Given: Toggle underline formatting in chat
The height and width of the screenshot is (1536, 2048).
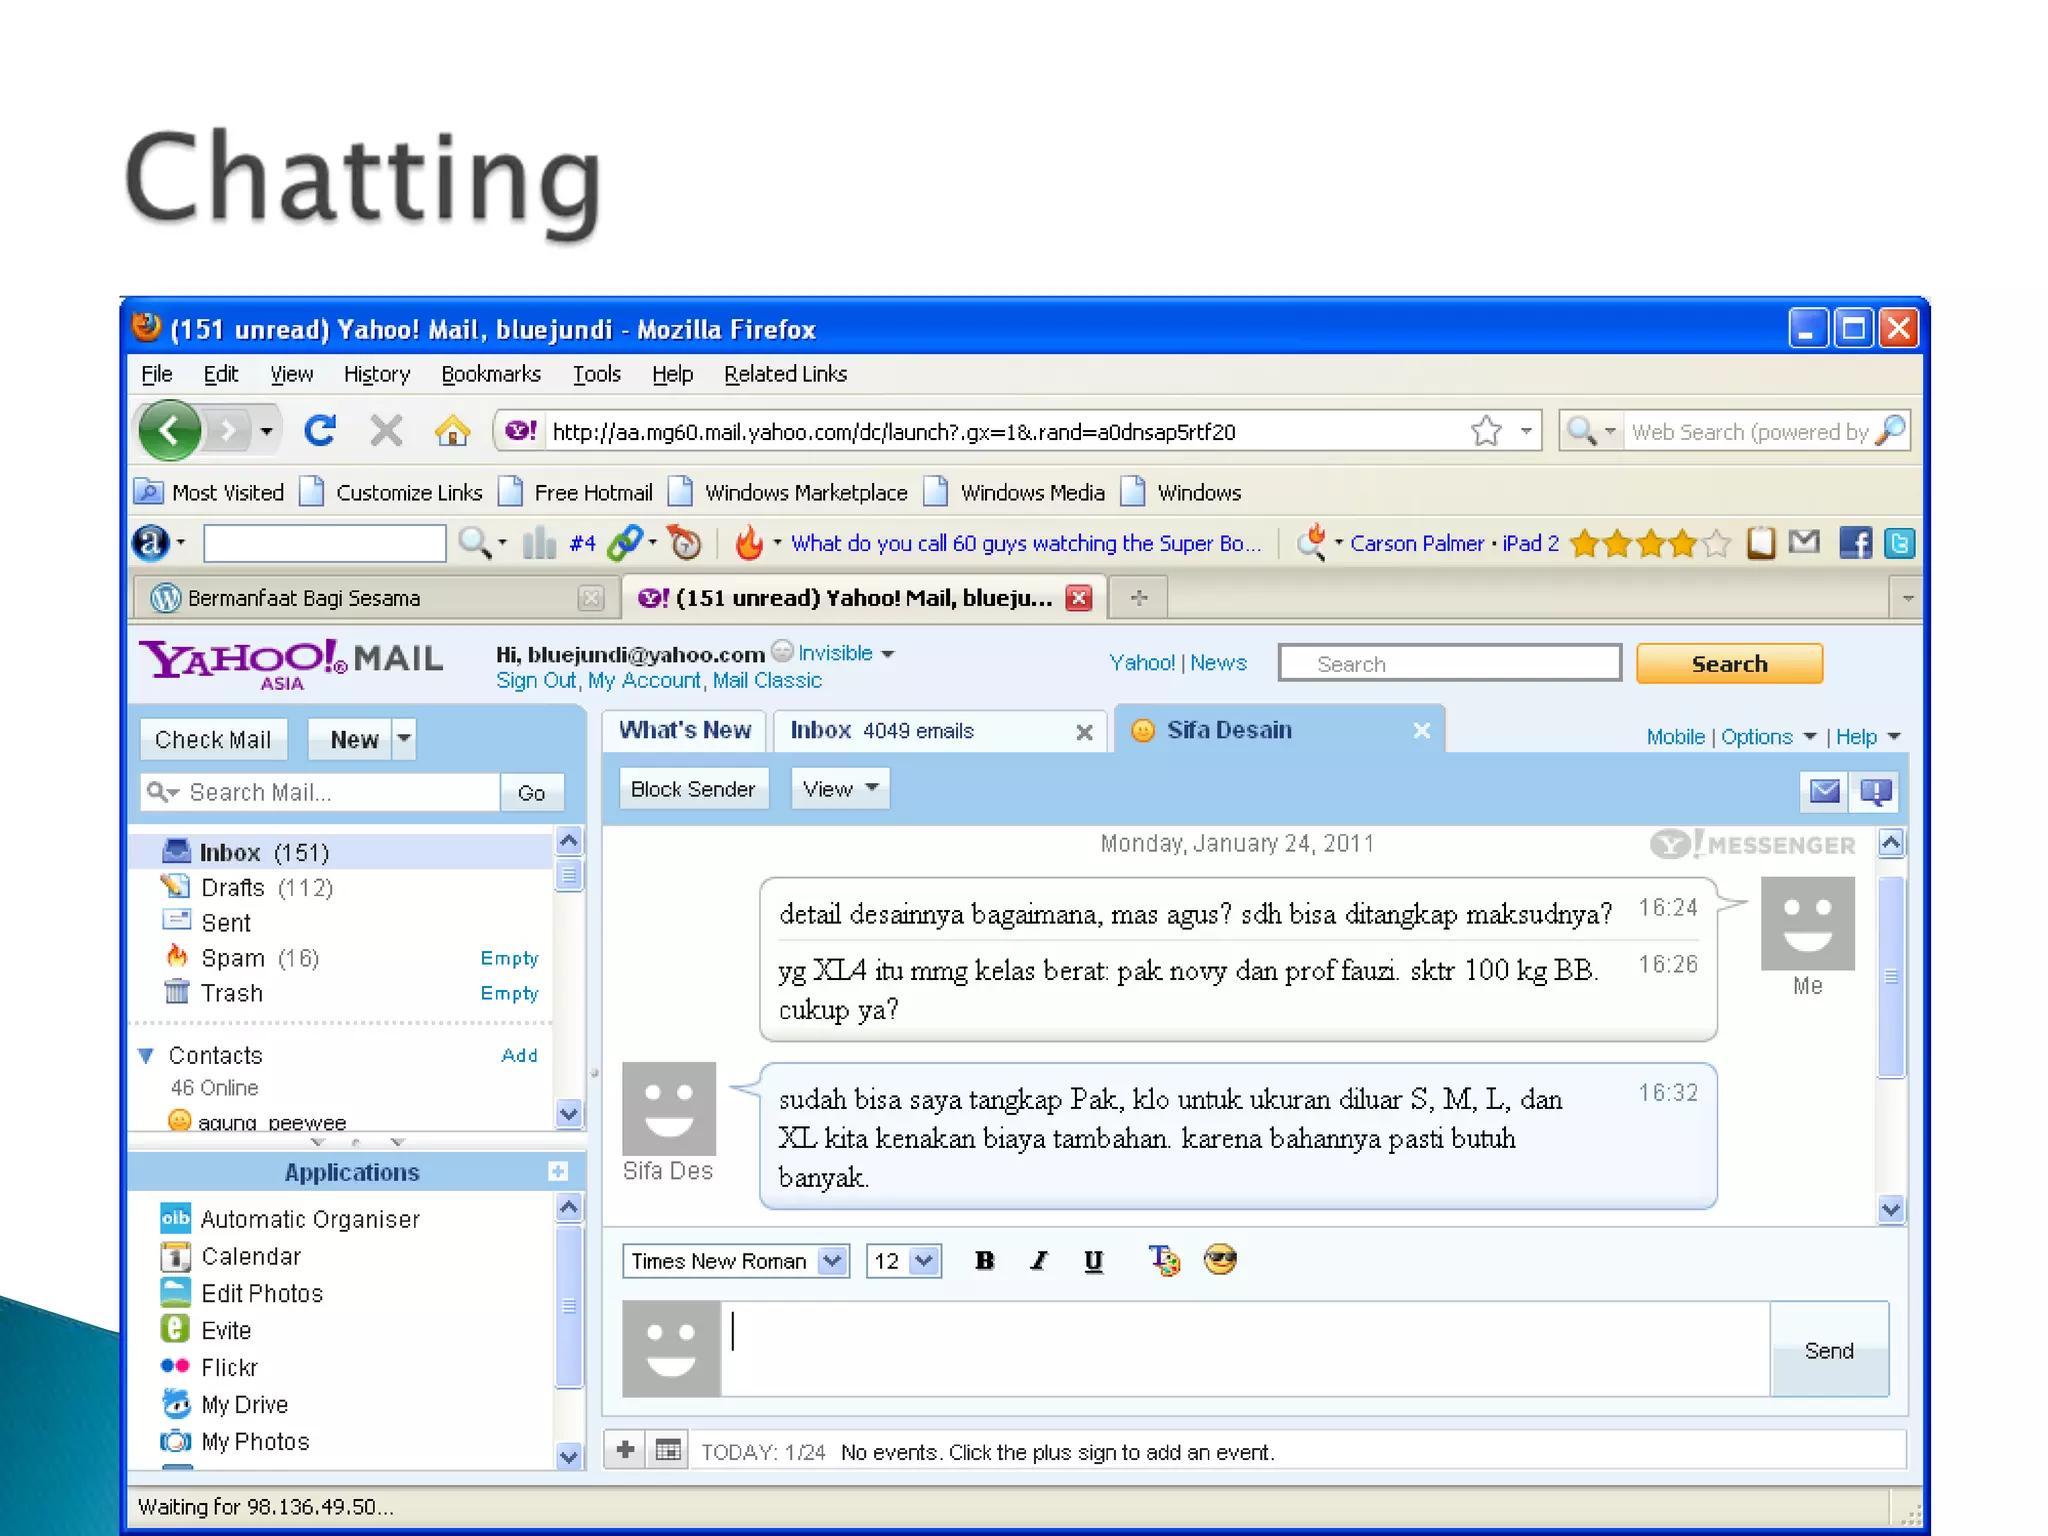Looking at the screenshot, I should pos(1093,1260).
